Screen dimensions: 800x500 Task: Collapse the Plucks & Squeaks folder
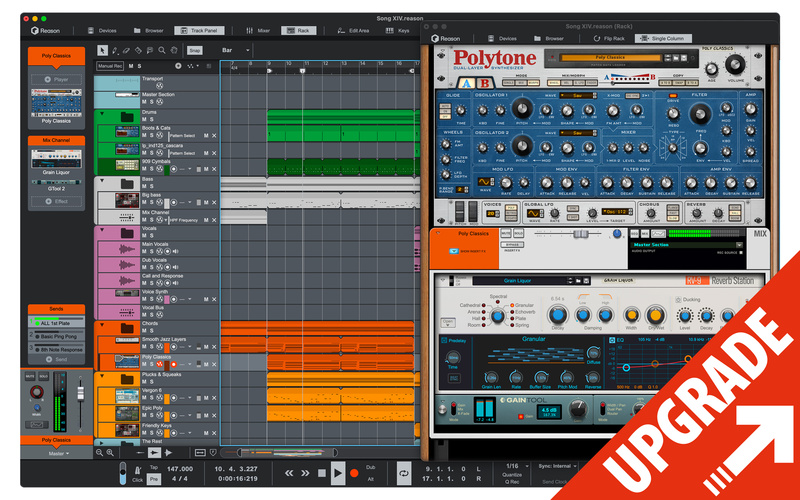102,376
